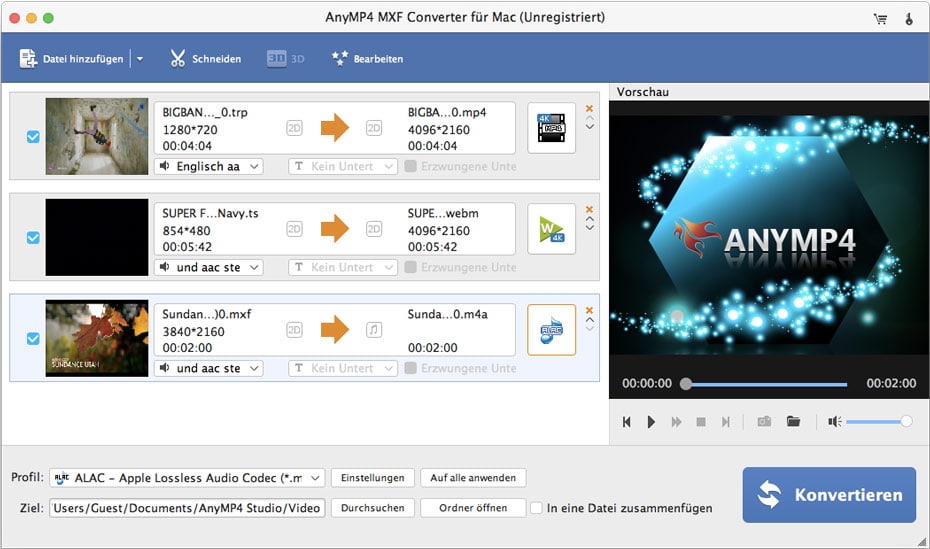Viewport: 930px width, 549px height.
Task: Mute audio with speaker icon
Action: click(835, 422)
